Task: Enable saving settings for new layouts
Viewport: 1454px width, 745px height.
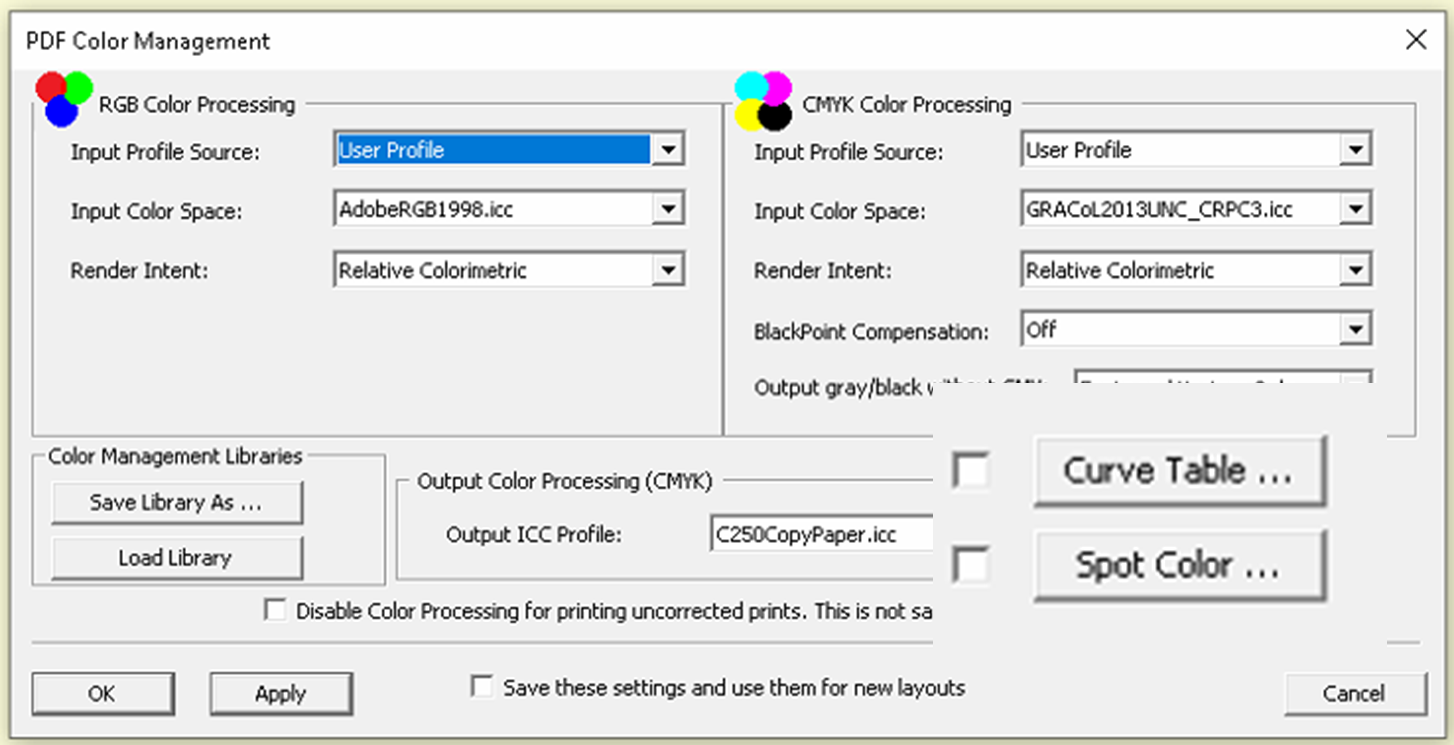Action: click(482, 686)
